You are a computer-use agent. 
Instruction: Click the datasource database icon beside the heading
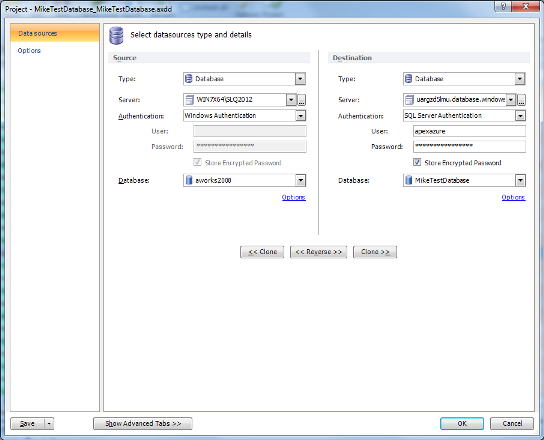point(116,35)
